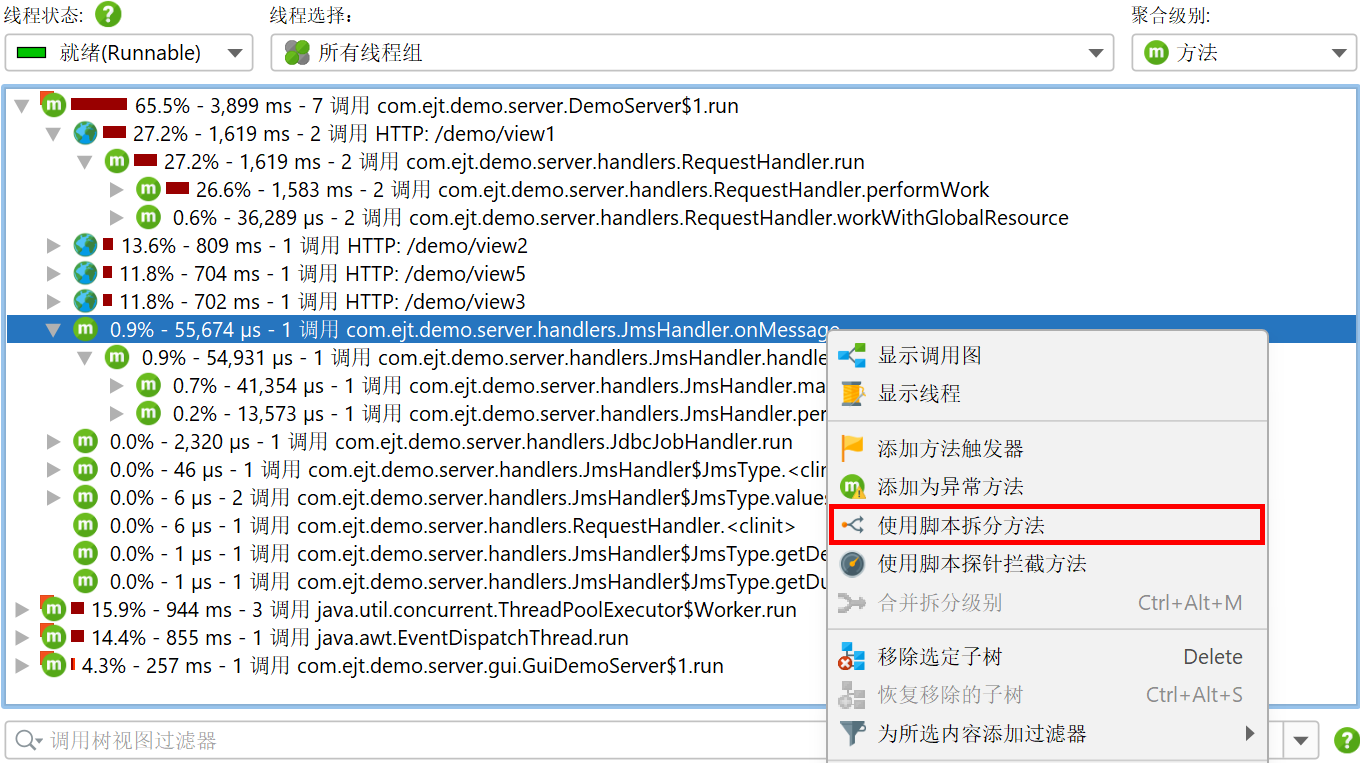Screen dimensions: 1360x763
Task: Open the 聚合级别 dropdown showing 方法
Action: coord(1244,53)
